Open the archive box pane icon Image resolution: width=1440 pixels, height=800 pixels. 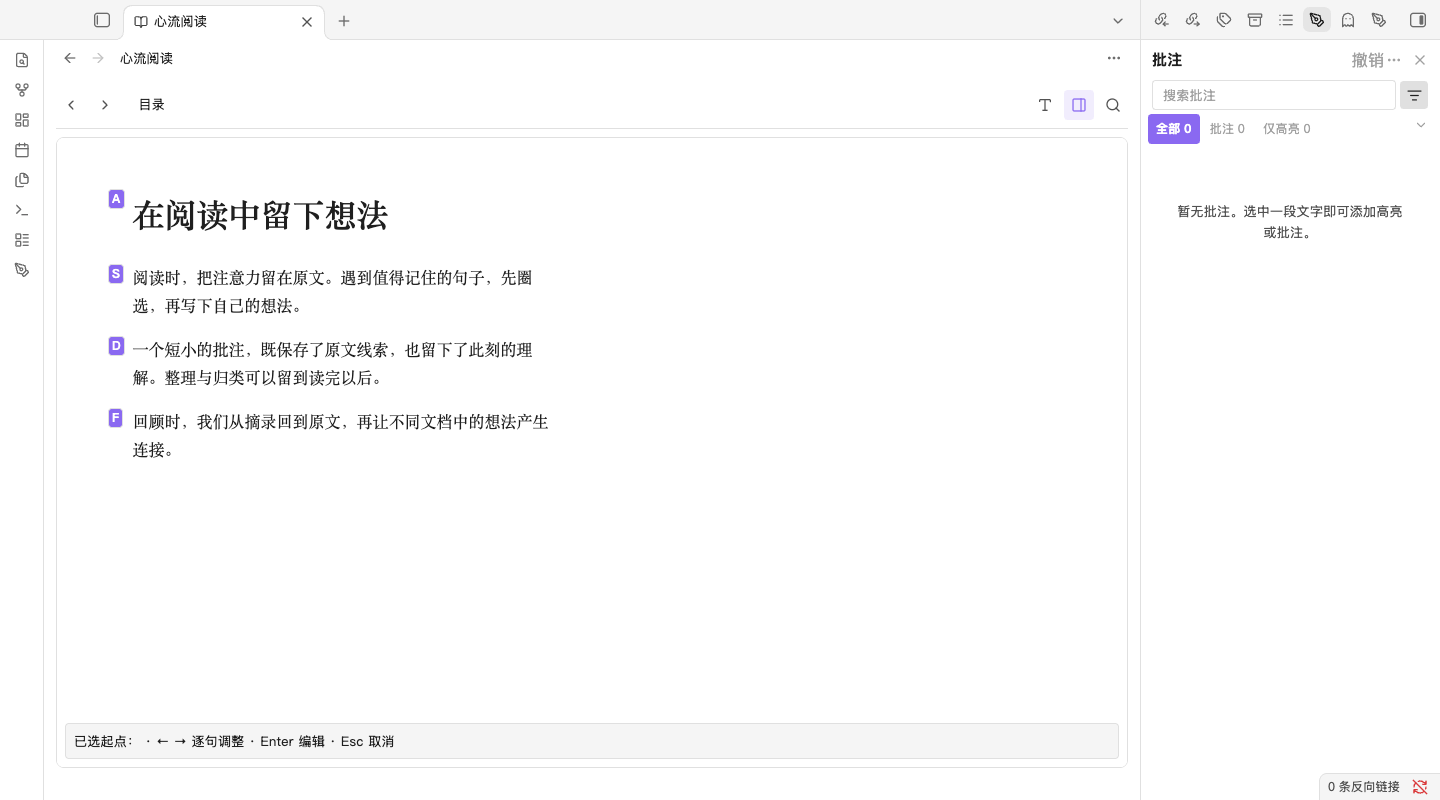tap(1255, 20)
